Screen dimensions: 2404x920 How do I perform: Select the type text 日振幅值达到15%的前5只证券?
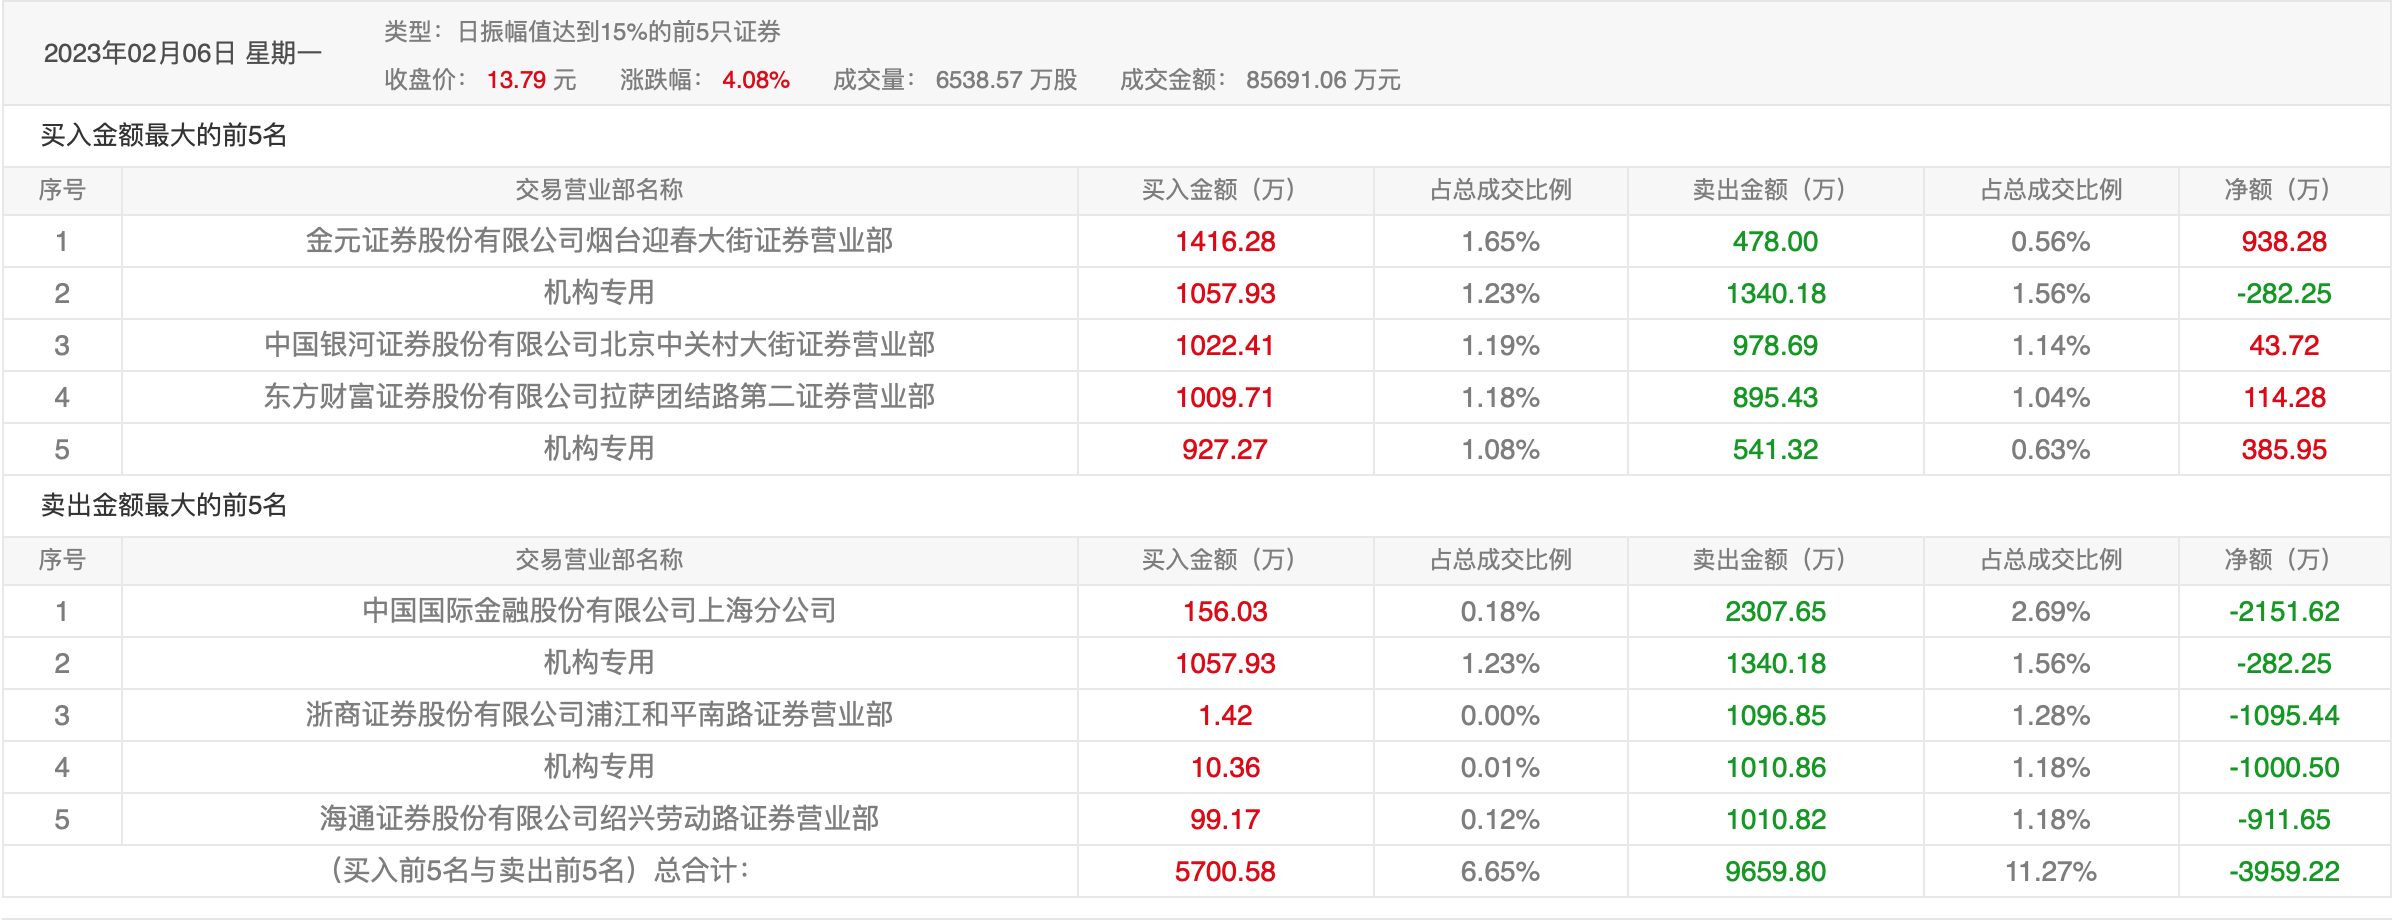point(619,32)
